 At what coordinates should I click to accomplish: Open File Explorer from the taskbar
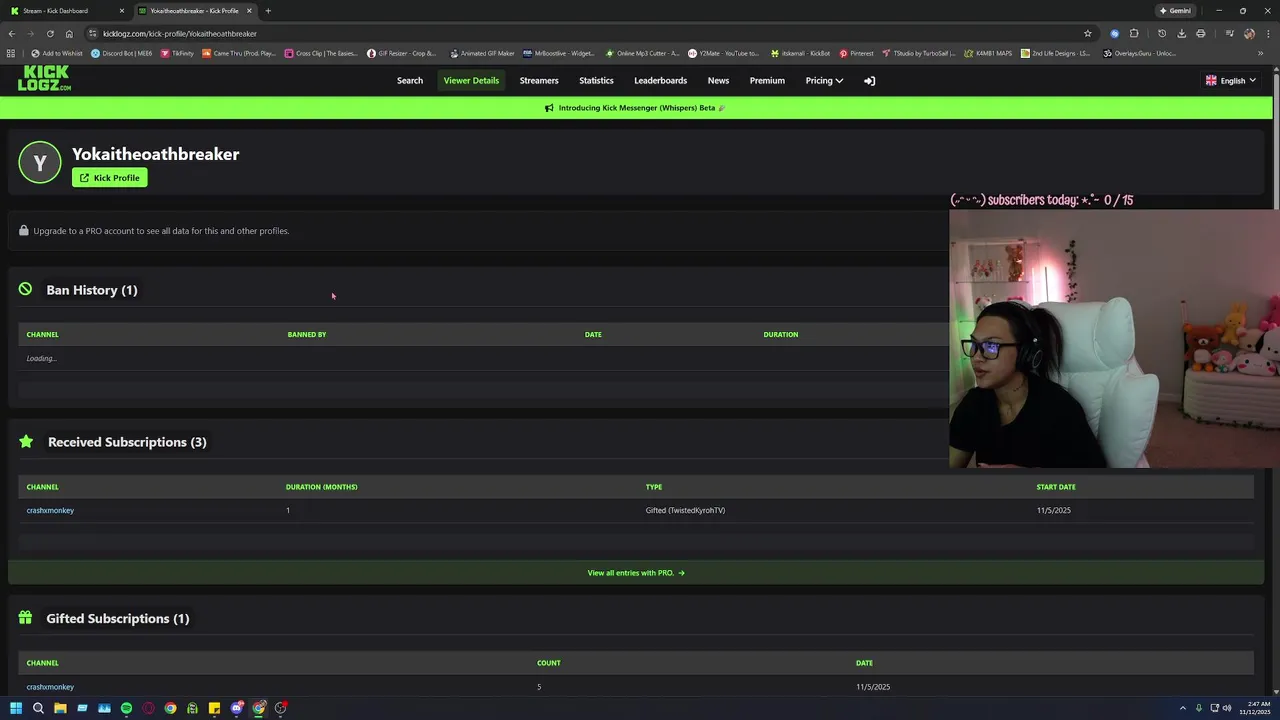(60, 708)
